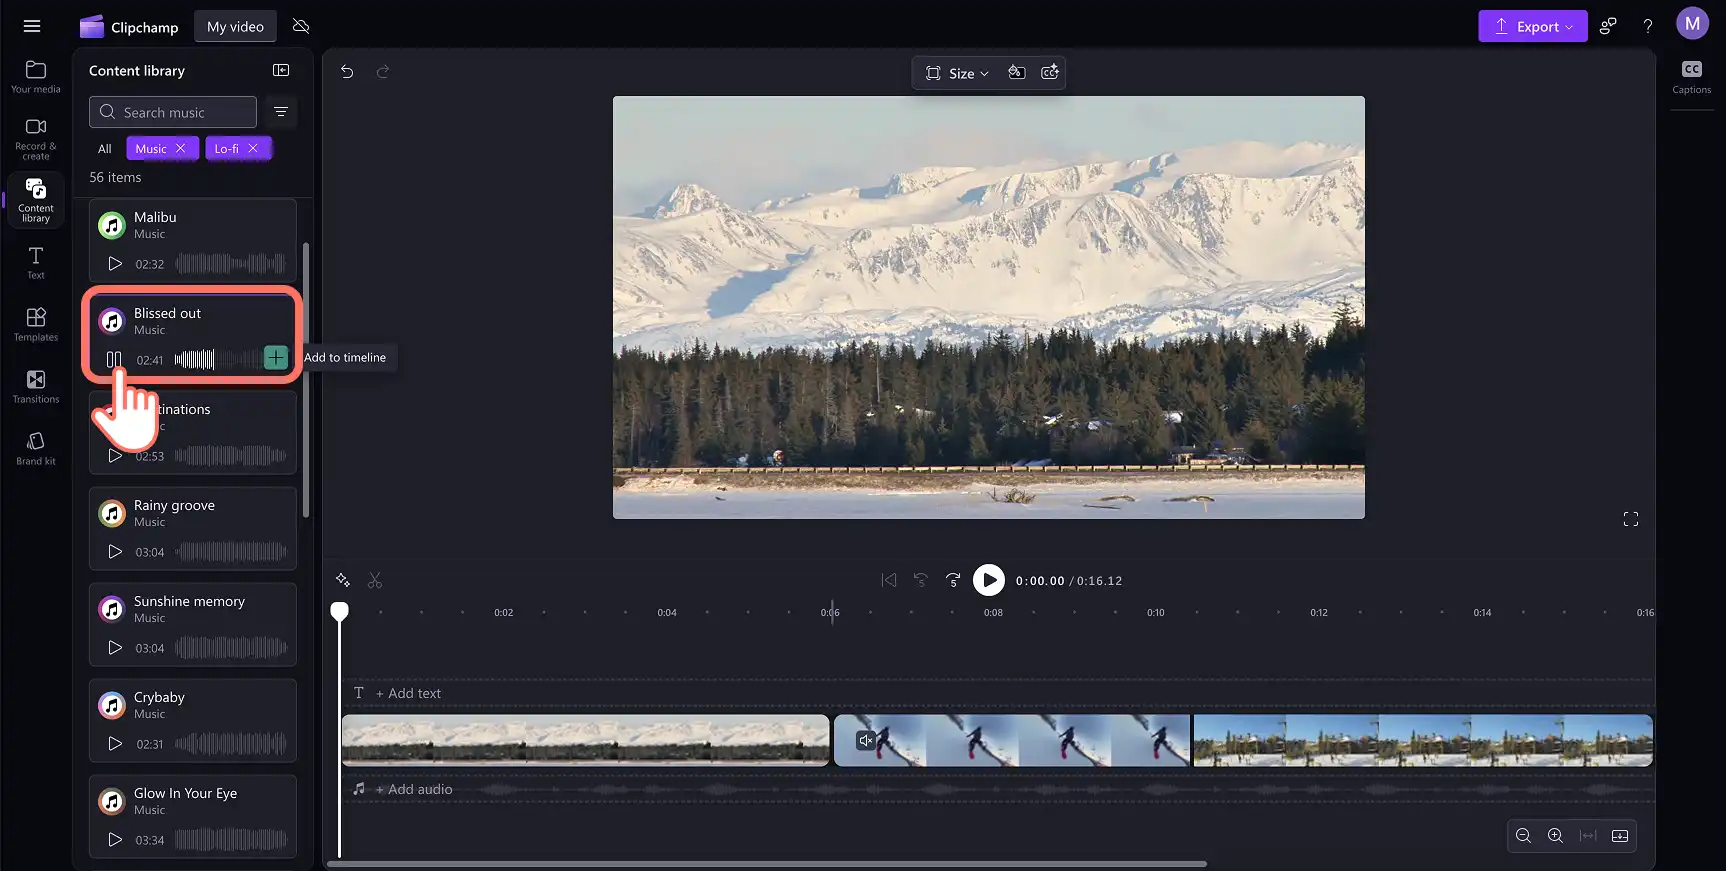Viewport: 1726px width, 871px height.
Task: Click the Export button
Action: [x=1532, y=27]
